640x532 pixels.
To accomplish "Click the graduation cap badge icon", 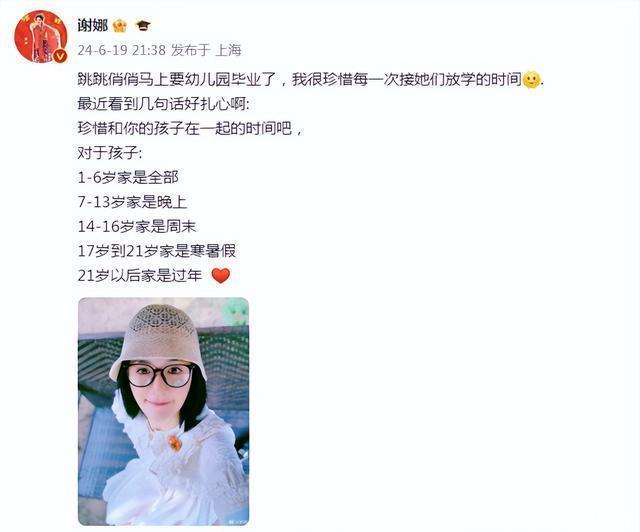I will point(143,26).
